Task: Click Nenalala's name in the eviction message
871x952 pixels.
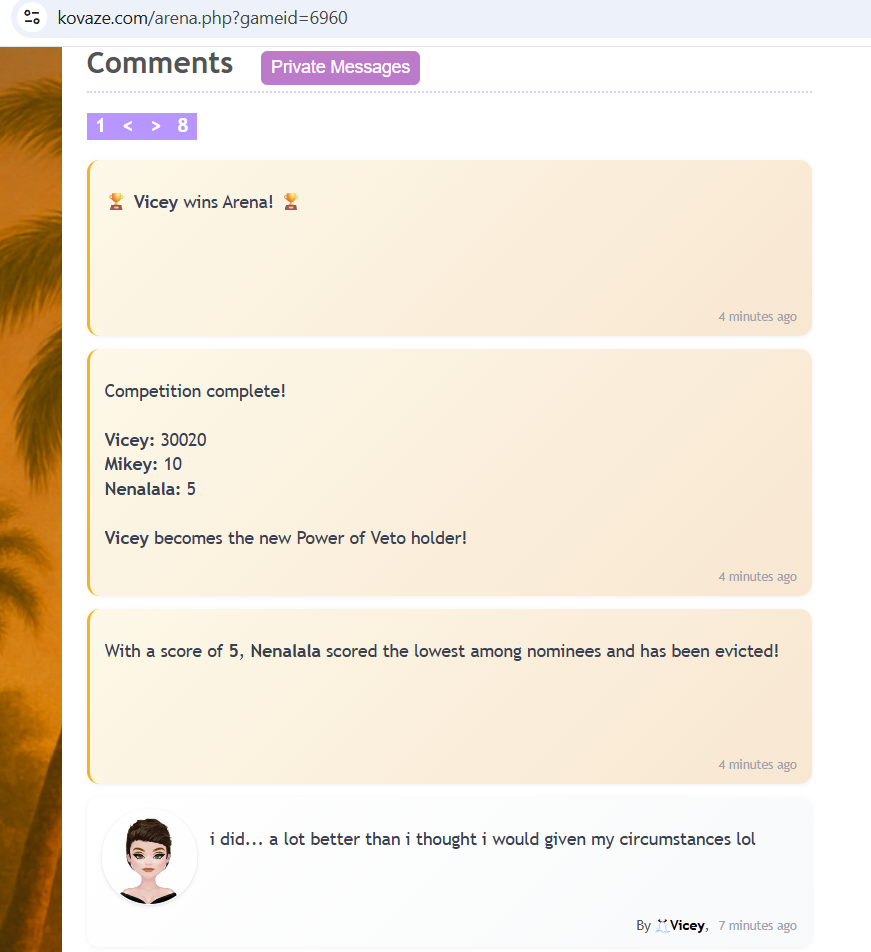Action: tap(285, 651)
